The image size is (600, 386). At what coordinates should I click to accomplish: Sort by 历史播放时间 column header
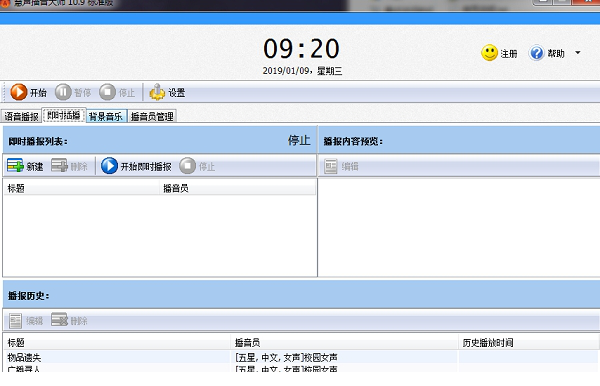coord(529,343)
